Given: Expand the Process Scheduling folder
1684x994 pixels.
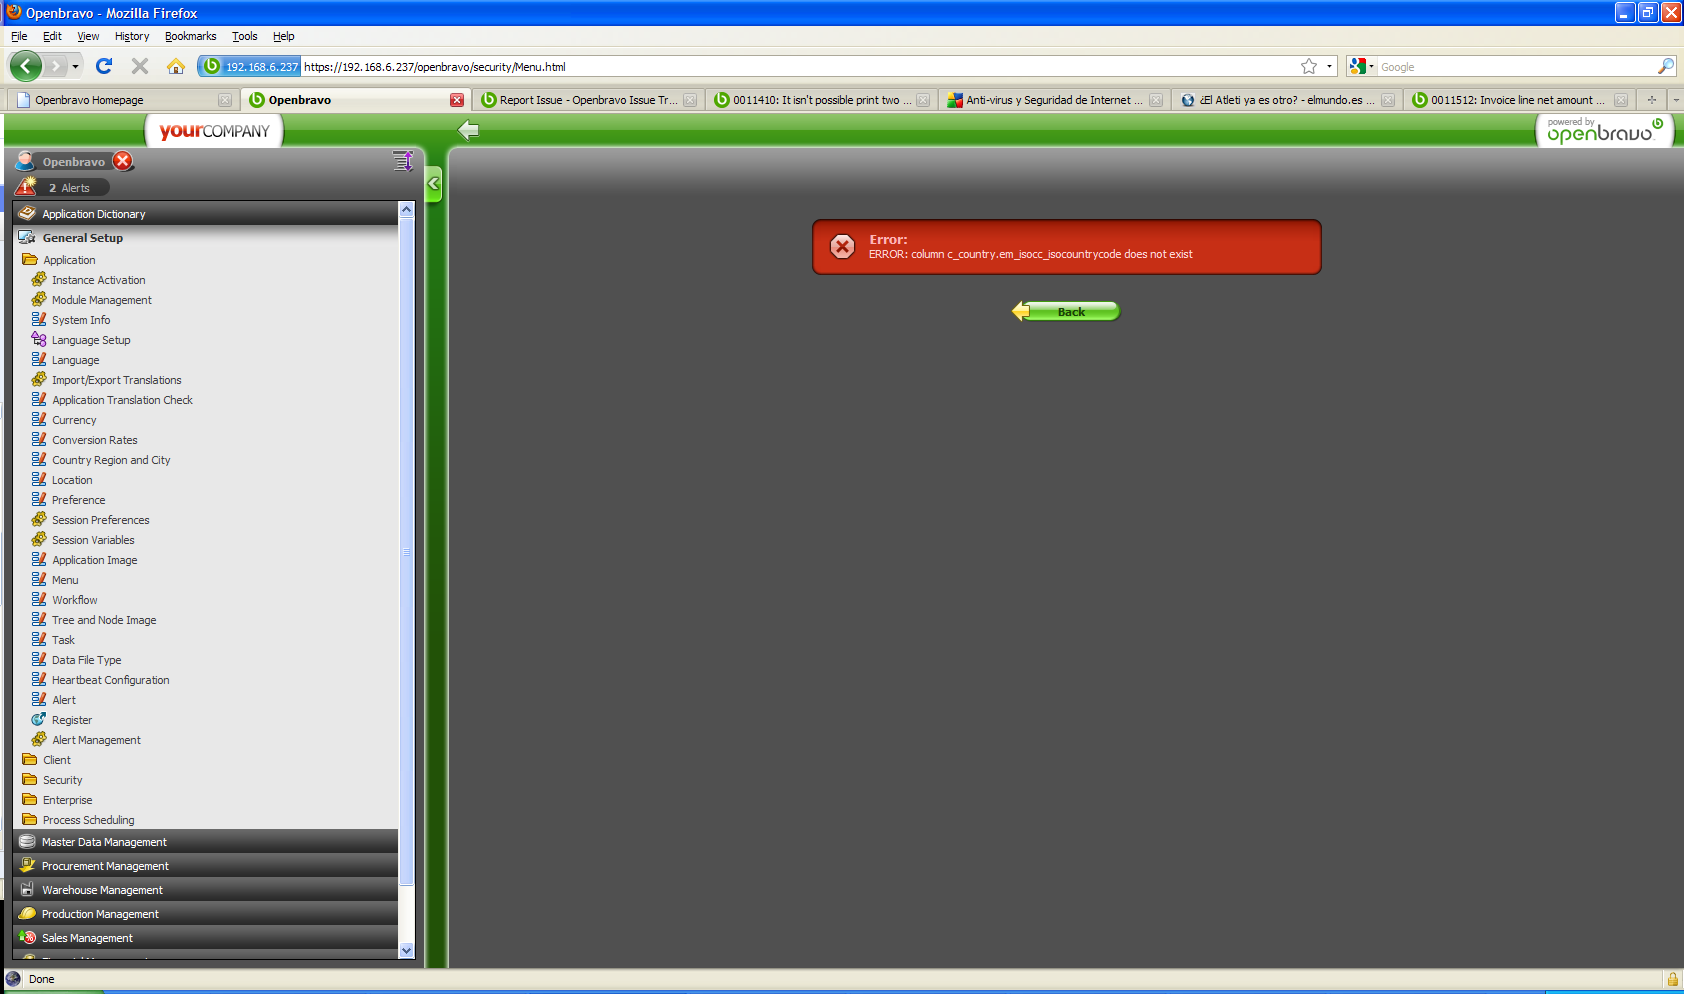Looking at the screenshot, I should [30, 819].
